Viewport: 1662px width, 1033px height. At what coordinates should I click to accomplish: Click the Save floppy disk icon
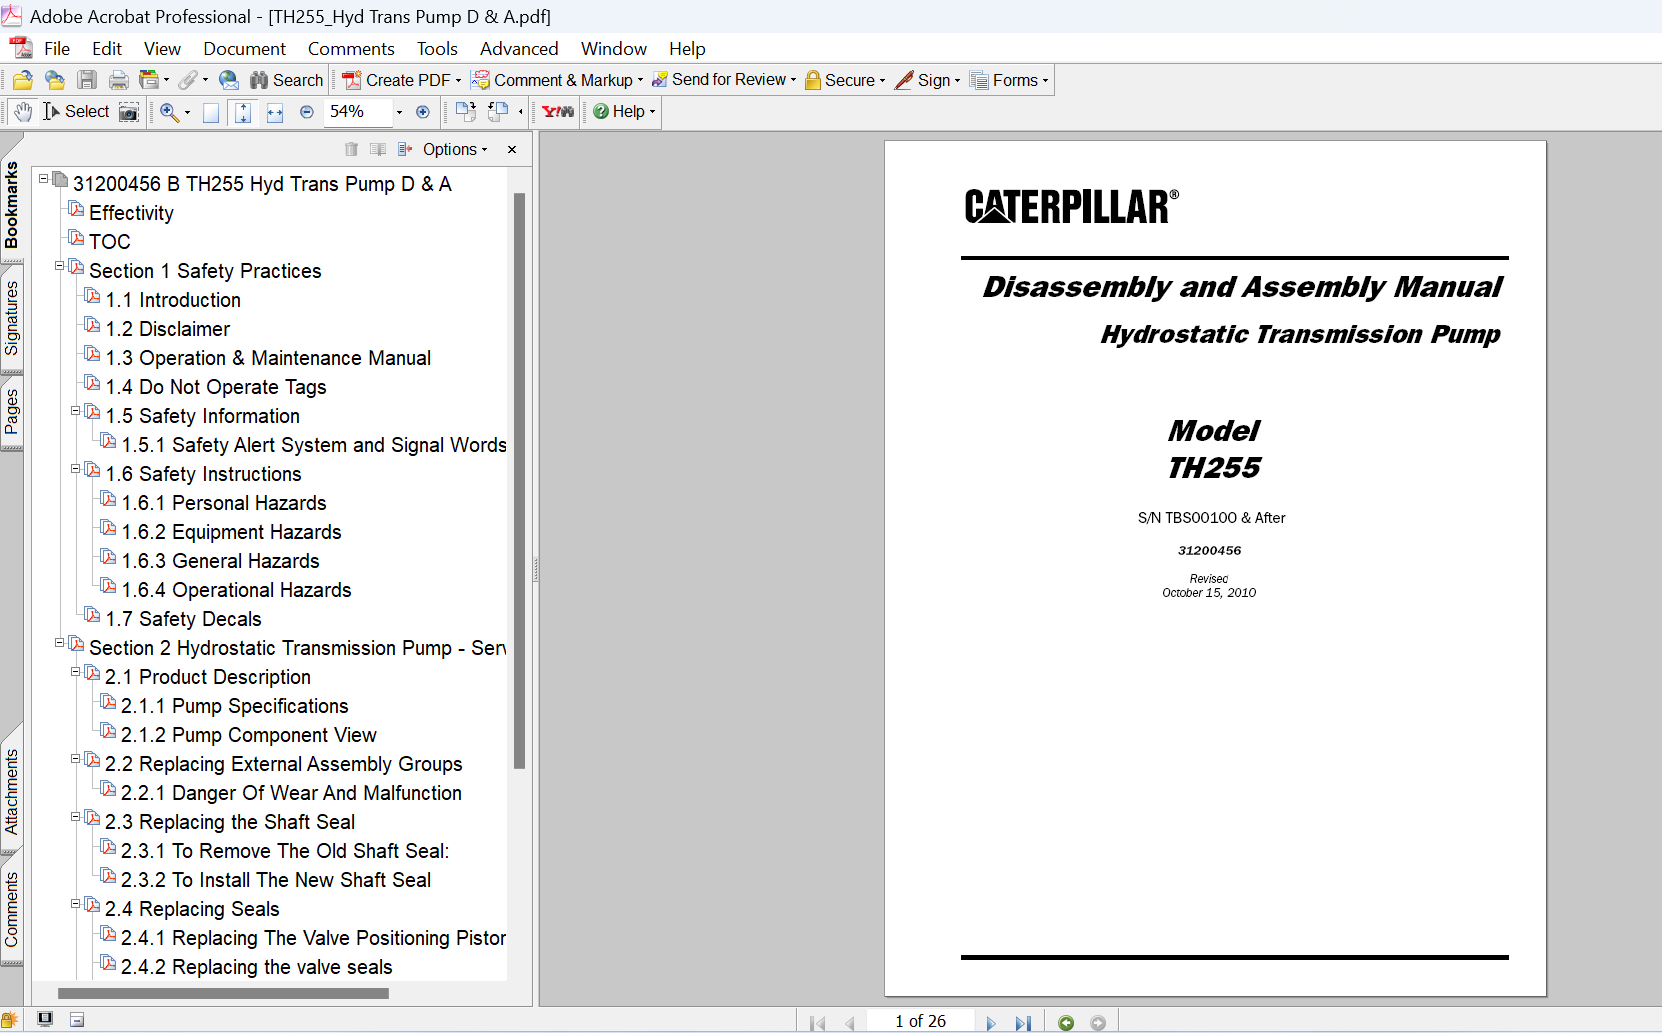[87, 80]
